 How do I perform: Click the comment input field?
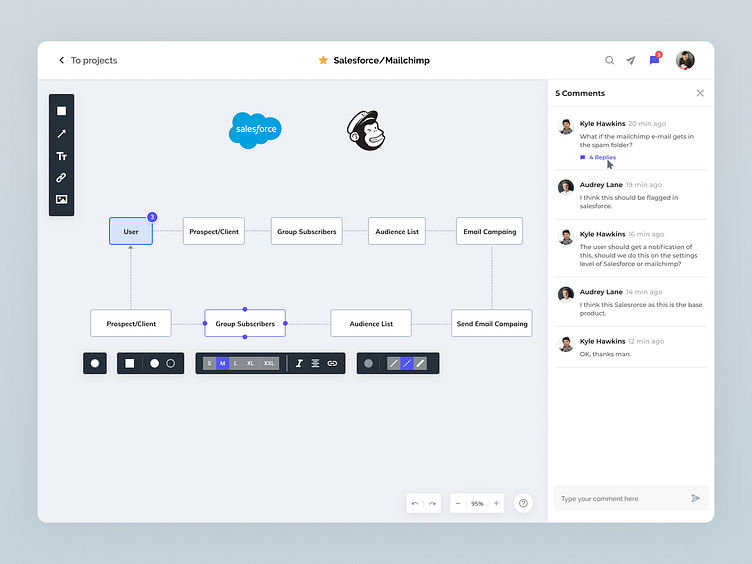[620, 499]
